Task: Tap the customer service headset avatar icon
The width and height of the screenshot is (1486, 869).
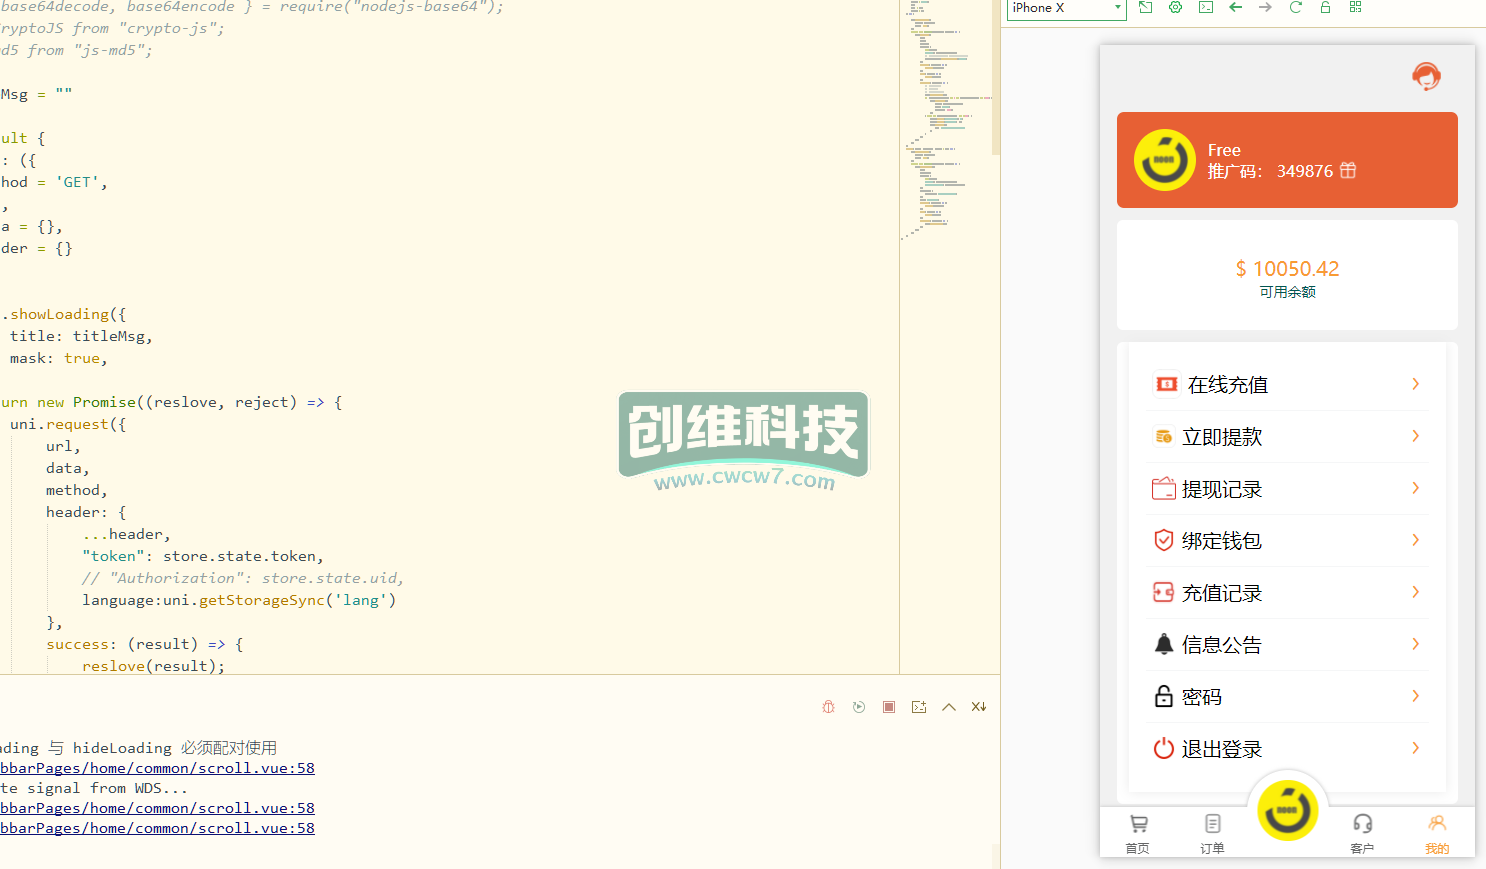Action: coord(1426,77)
